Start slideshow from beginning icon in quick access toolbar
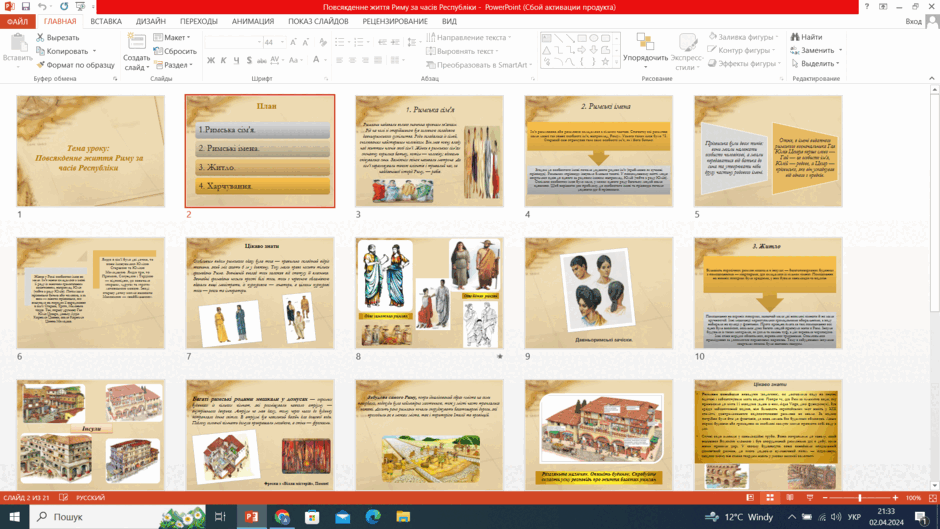940x529 pixels. click(x=80, y=7)
